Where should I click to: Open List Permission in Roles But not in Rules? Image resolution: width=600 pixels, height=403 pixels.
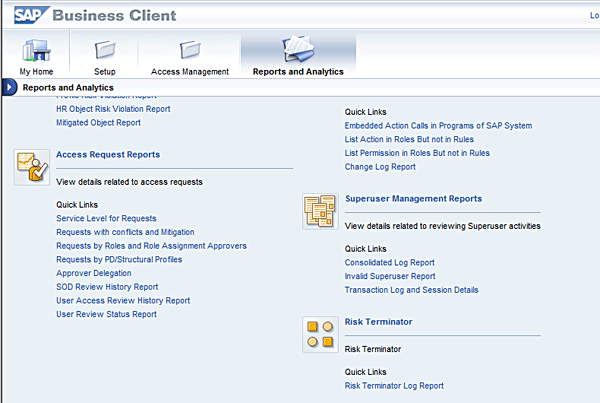417,153
